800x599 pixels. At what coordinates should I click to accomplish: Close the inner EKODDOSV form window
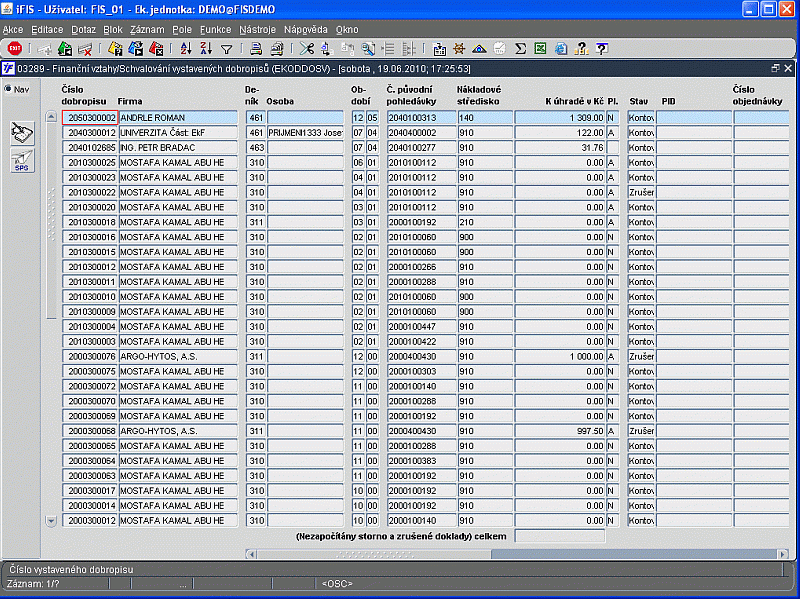point(788,68)
